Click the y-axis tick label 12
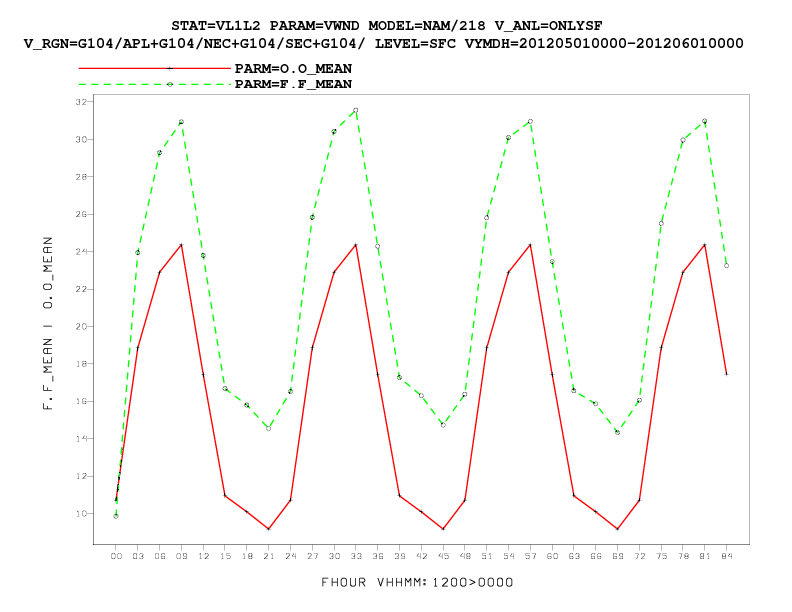The image size is (792, 612). pos(81,476)
